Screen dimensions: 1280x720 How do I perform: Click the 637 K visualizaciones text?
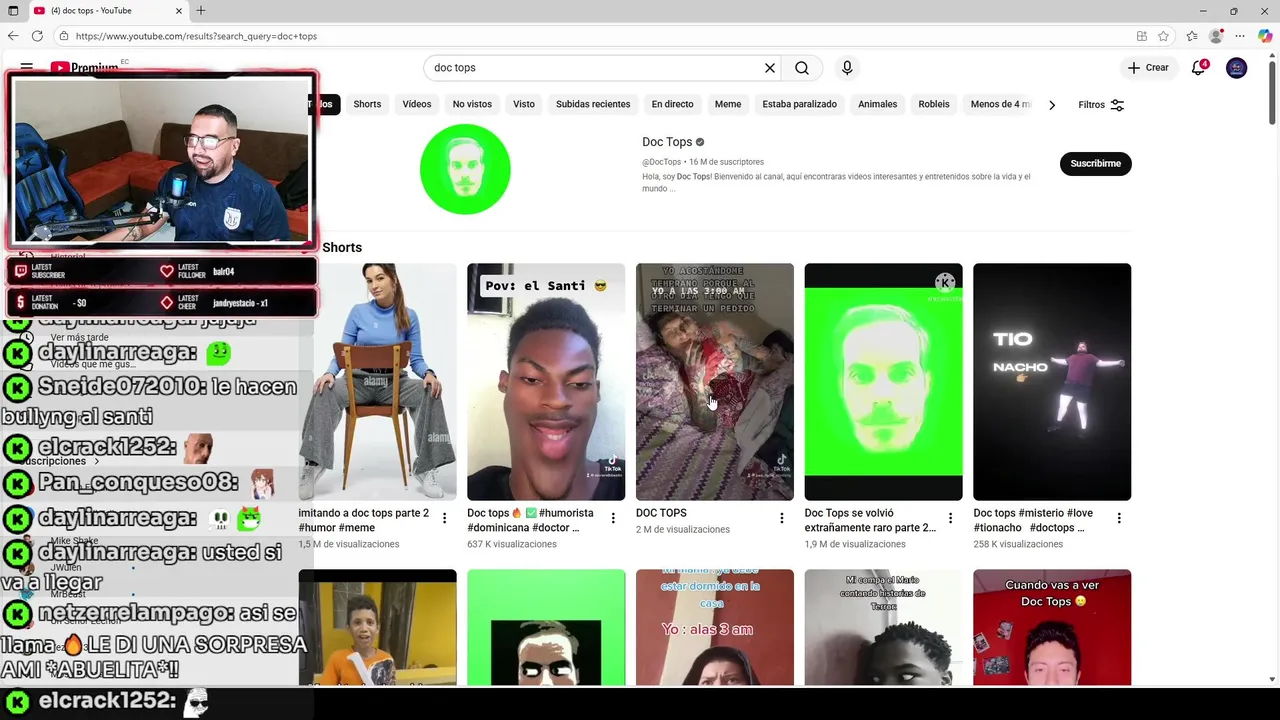tap(512, 544)
